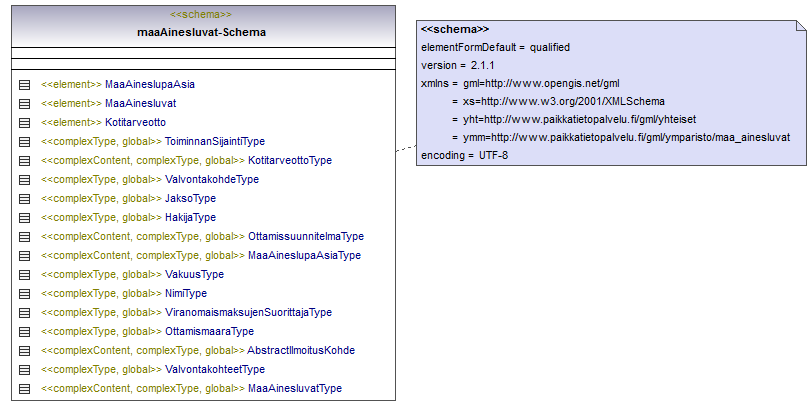Select the row icon beside JaksoType
The image size is (811, 405).
(x=25, y=198)
